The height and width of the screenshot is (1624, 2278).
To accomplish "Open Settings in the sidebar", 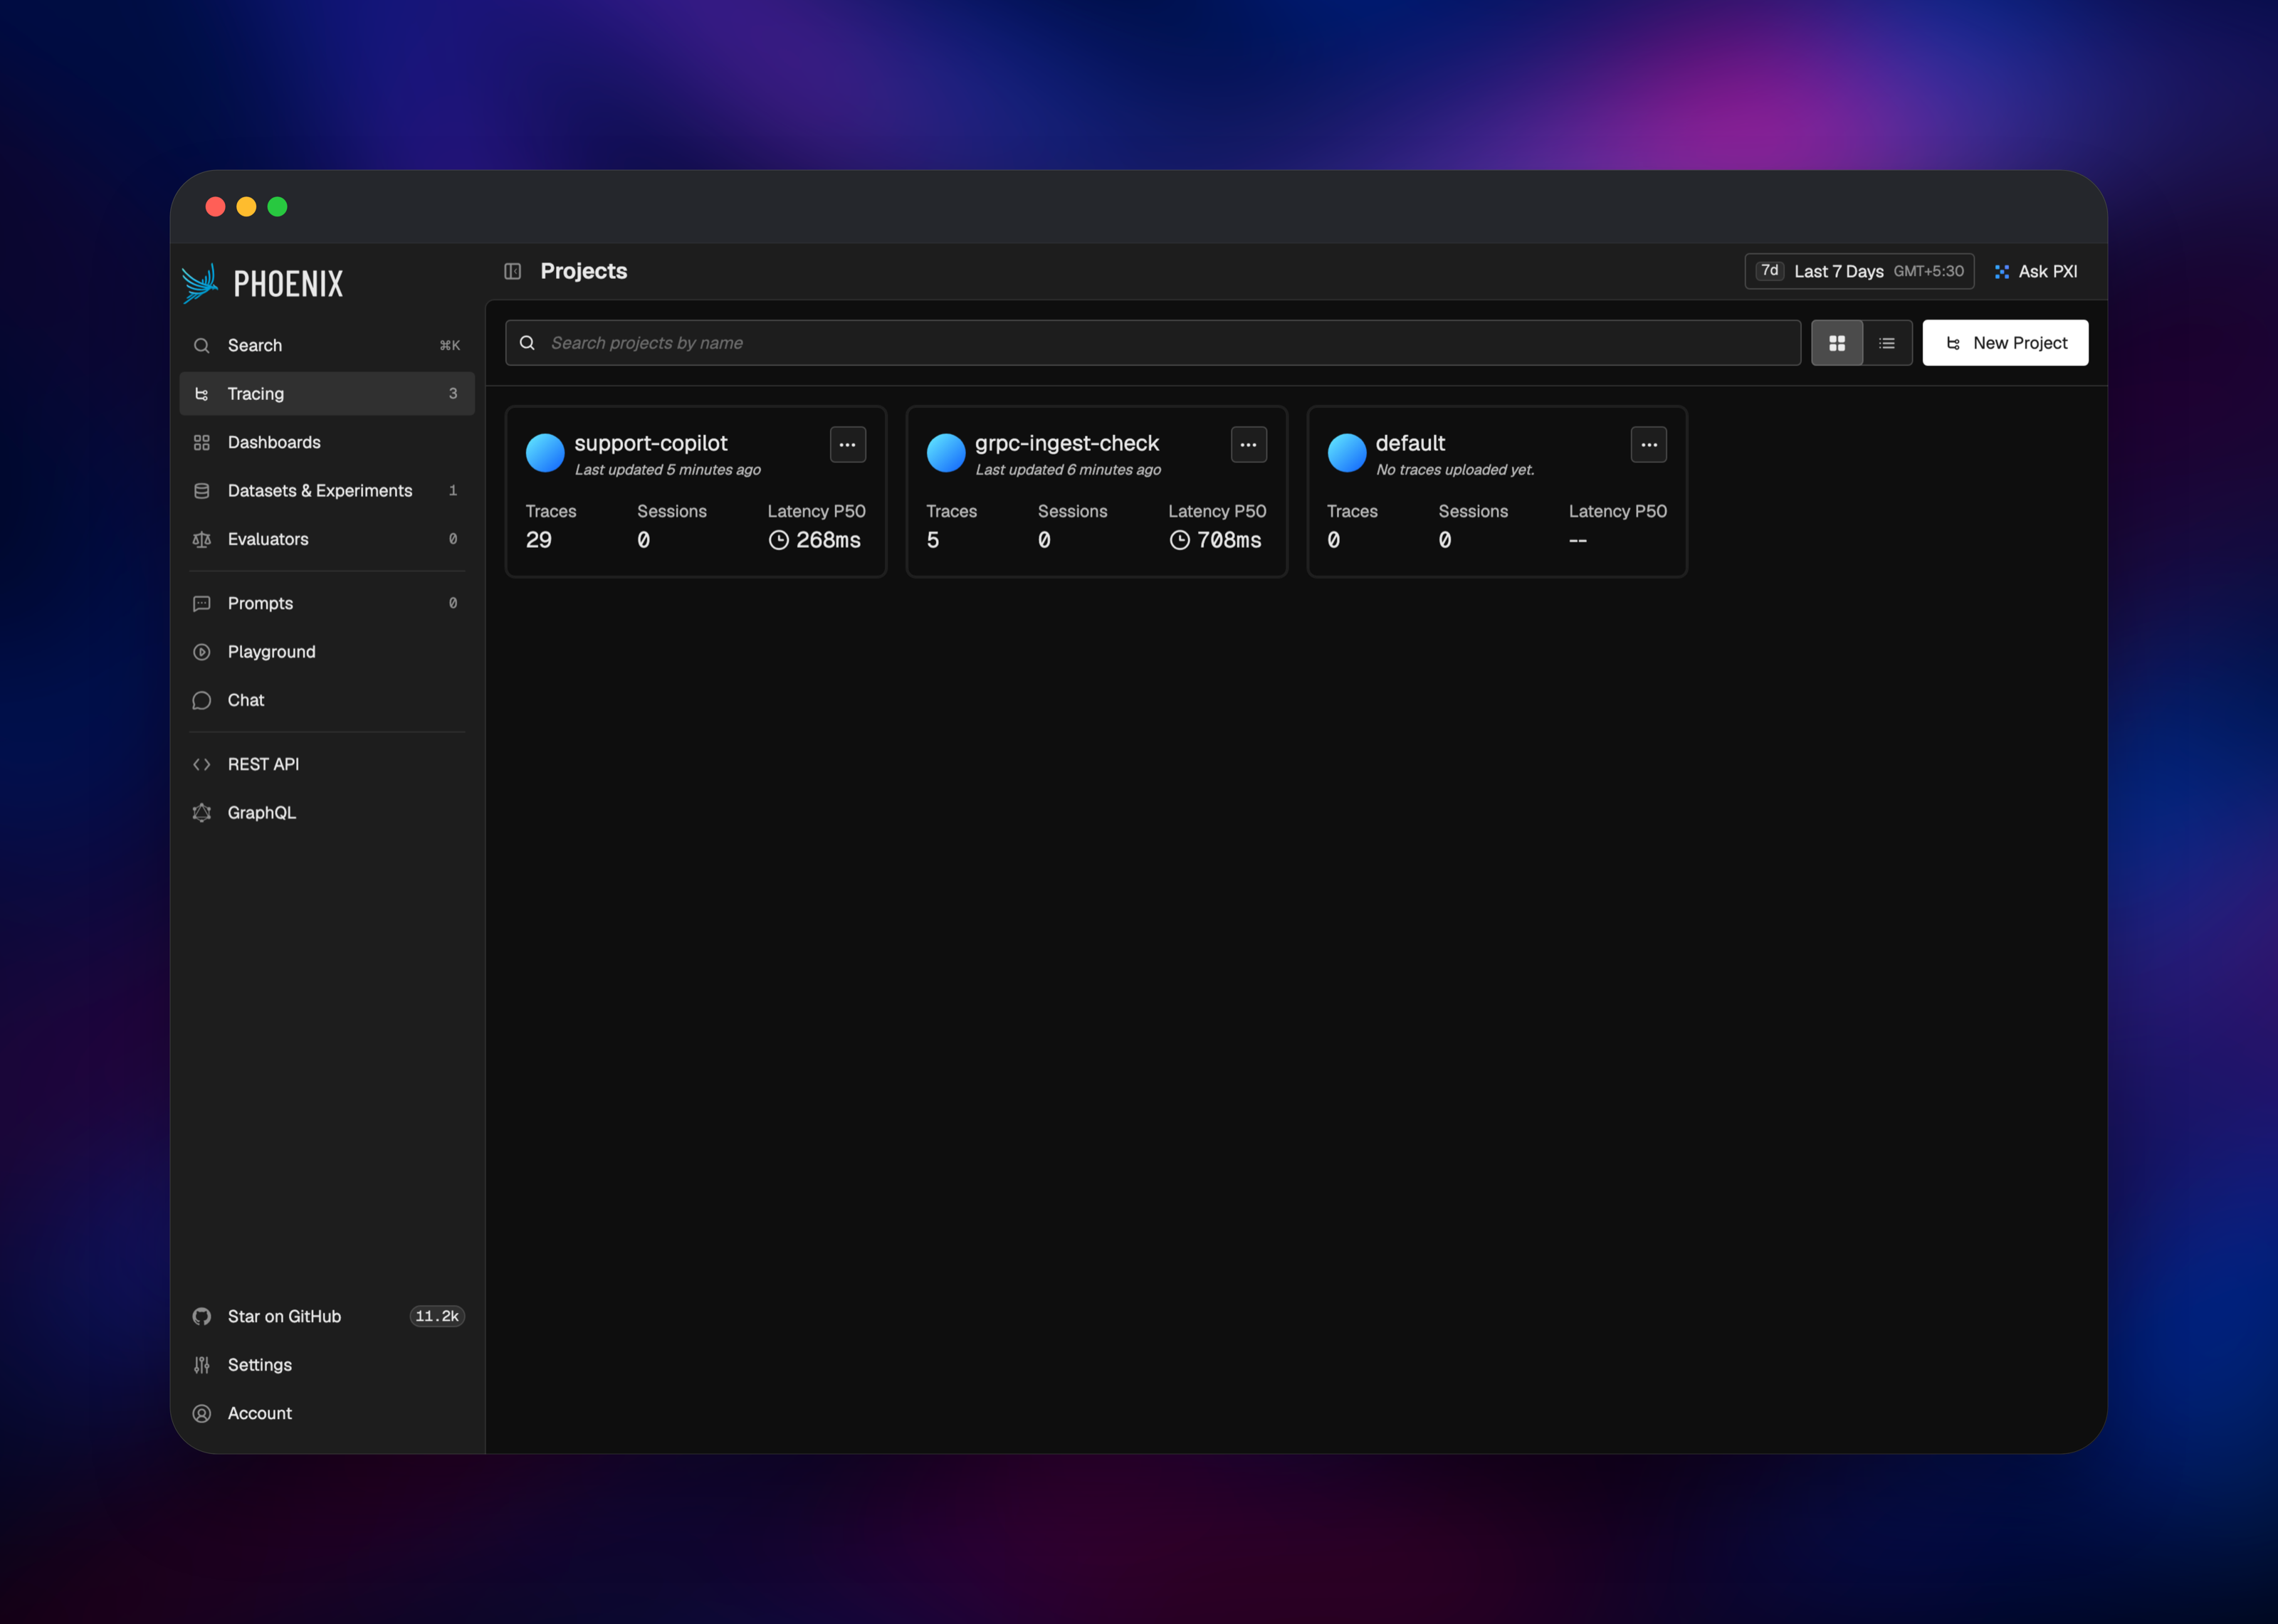I will click(327, 1365).
